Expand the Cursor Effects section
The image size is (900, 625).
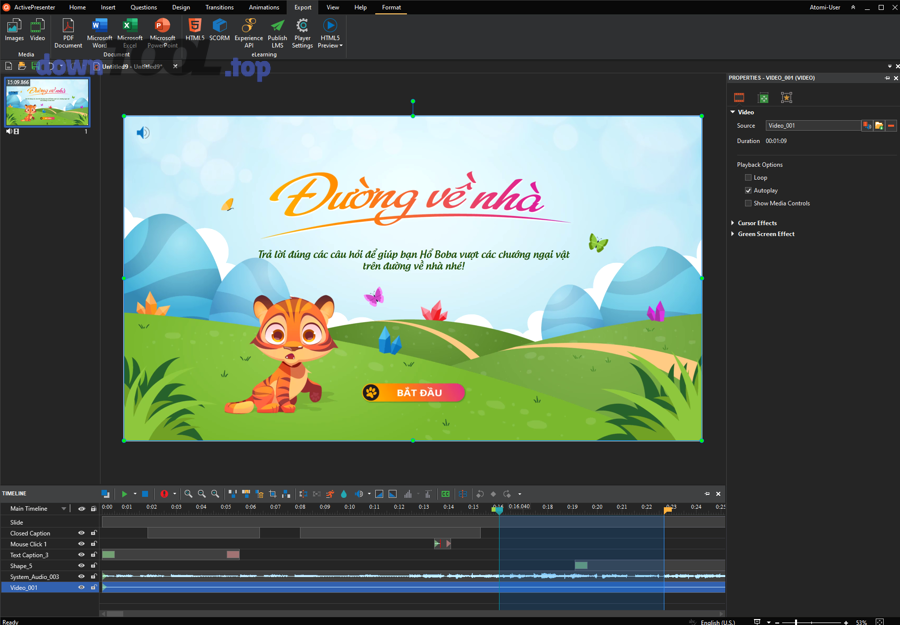[757, 223]
